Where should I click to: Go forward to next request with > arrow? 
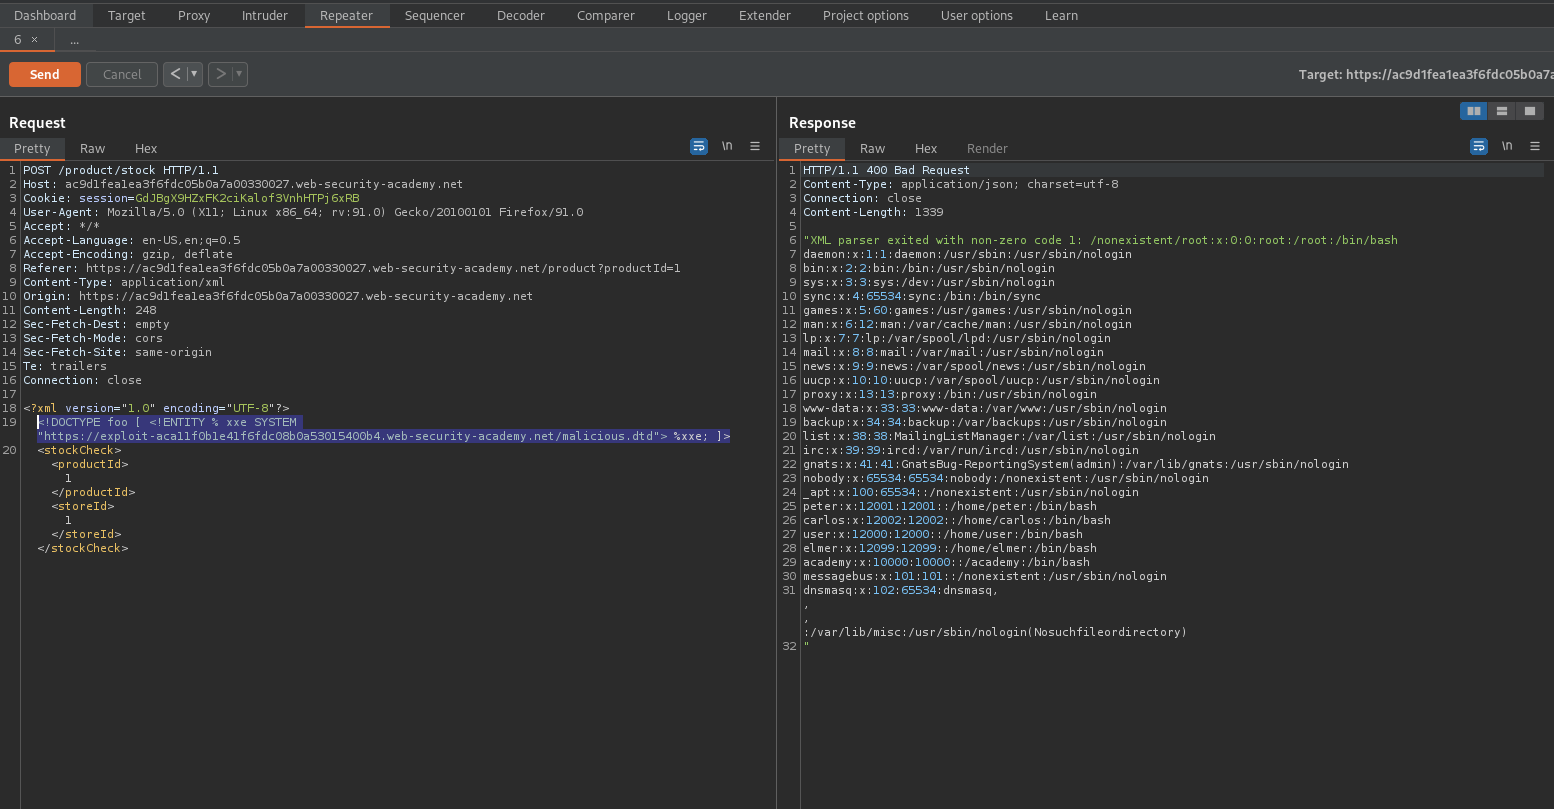pyautogui.click(x=221, y=74)
